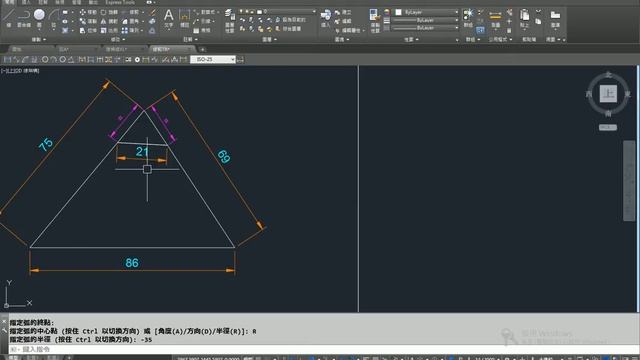The width and height of the screenshot is (640, 360).
Task: Click the Group icon
Action: pos(468,18)
